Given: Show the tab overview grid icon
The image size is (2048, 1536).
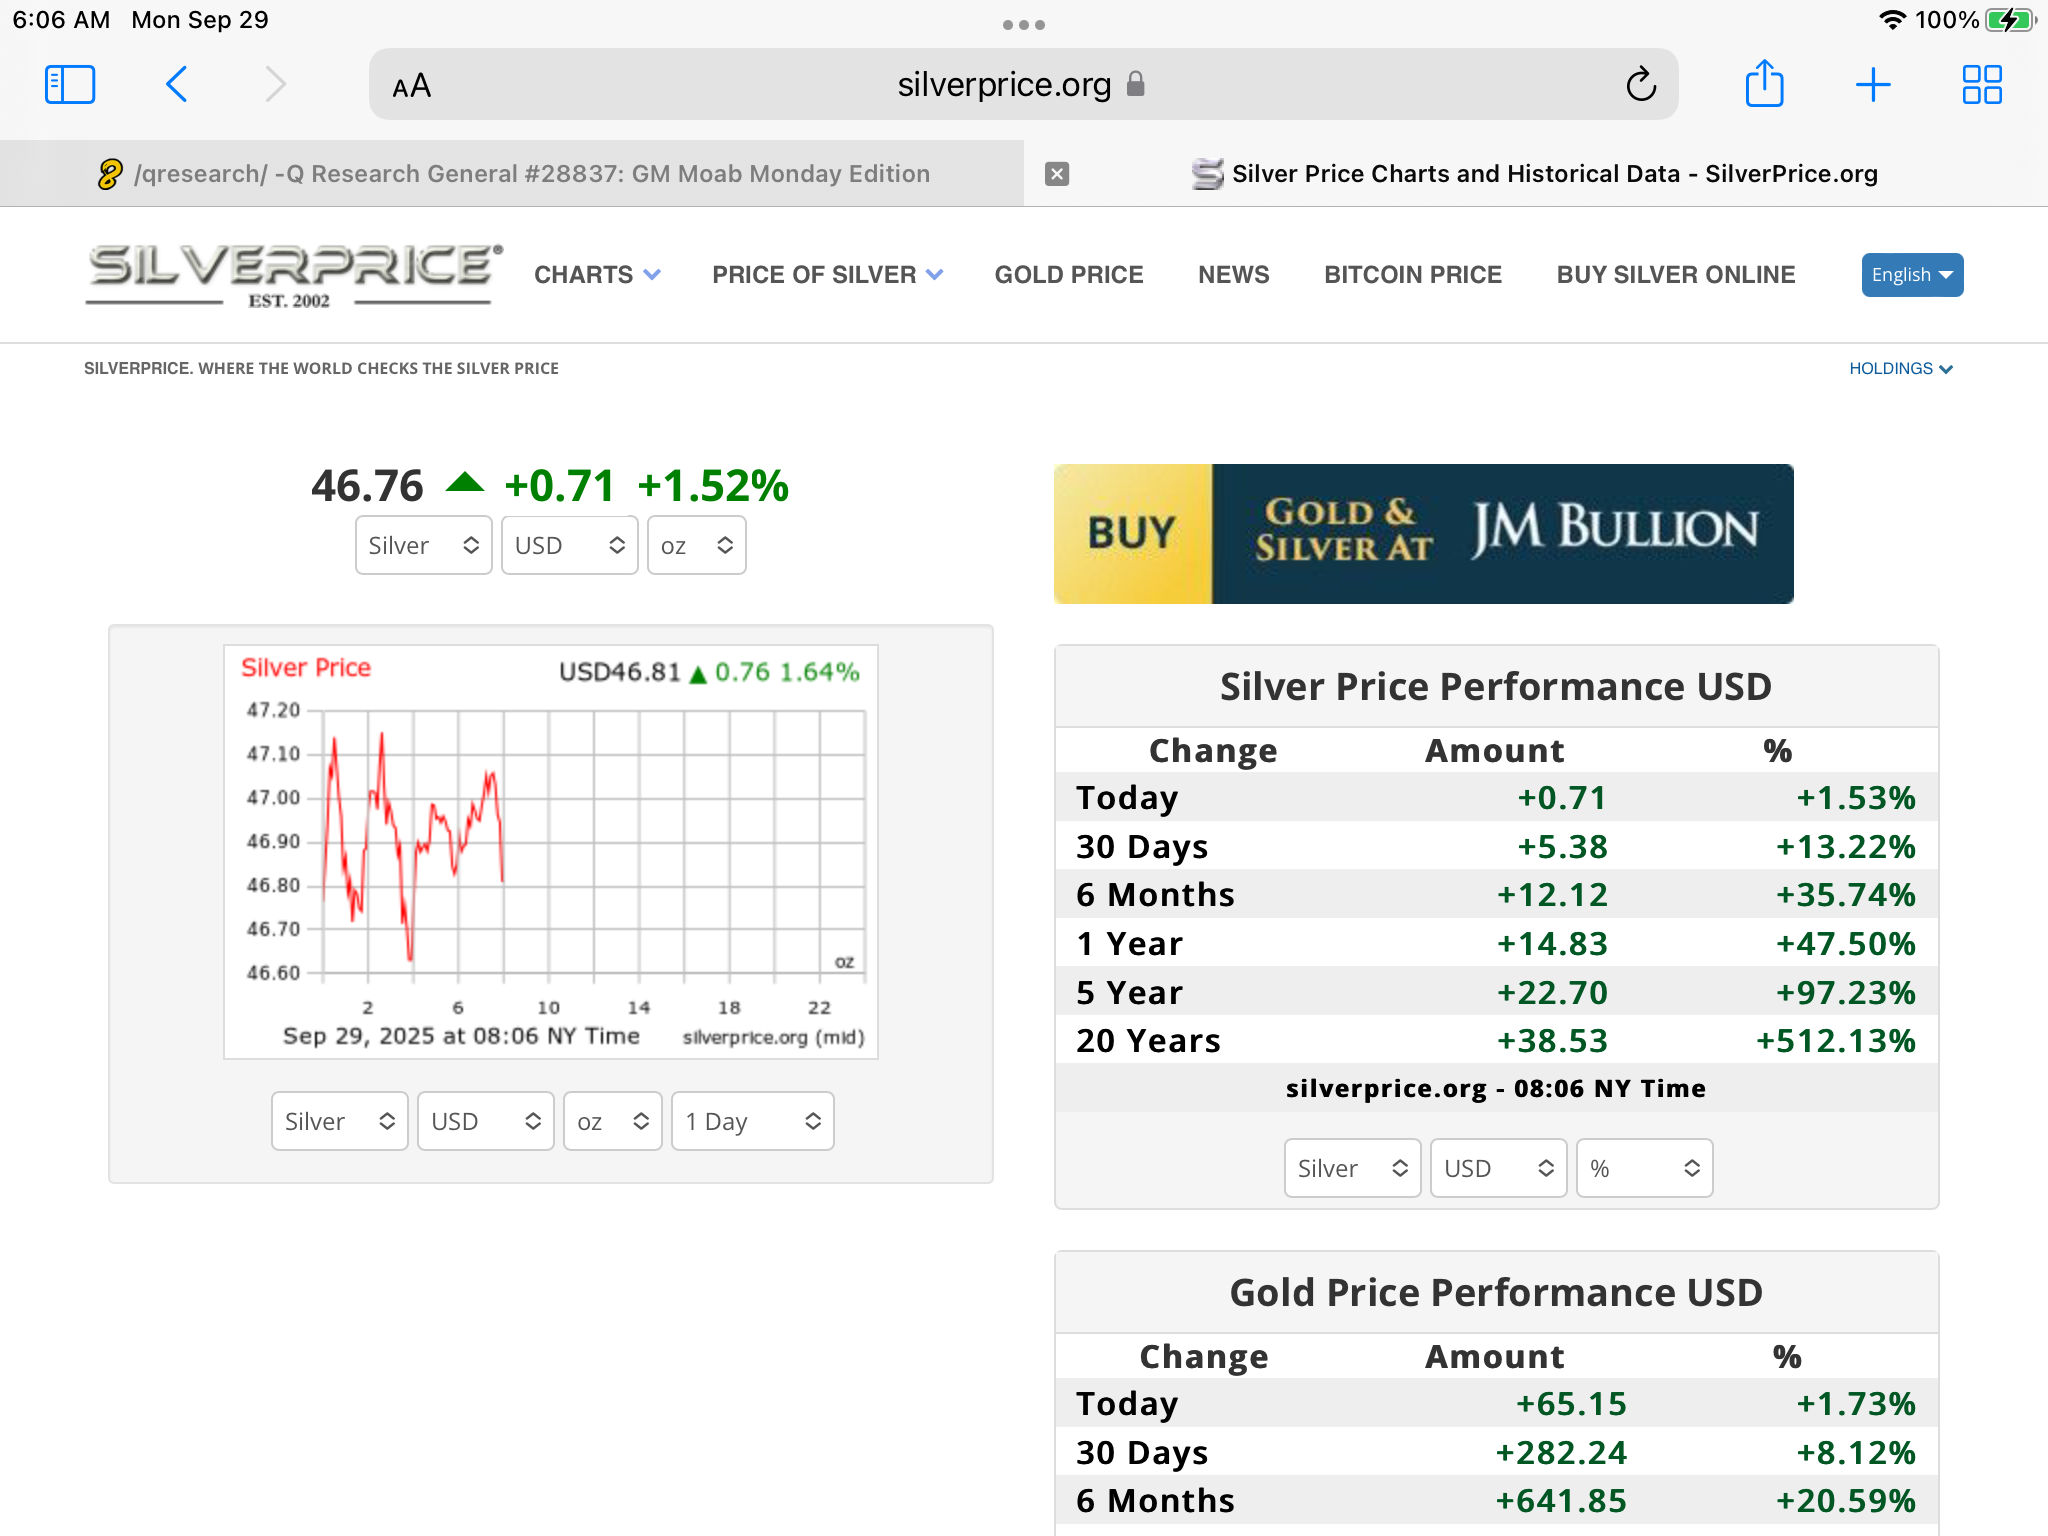Looking at the screenshot, I should [1981, 85].
